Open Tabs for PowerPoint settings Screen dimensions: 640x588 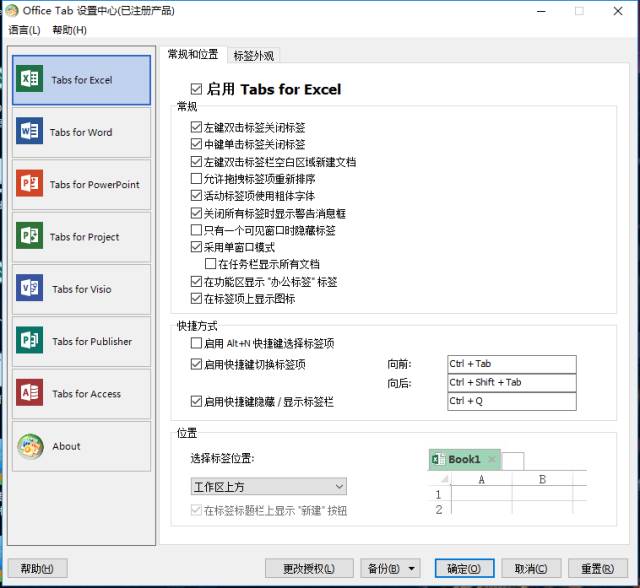[81, 184]
